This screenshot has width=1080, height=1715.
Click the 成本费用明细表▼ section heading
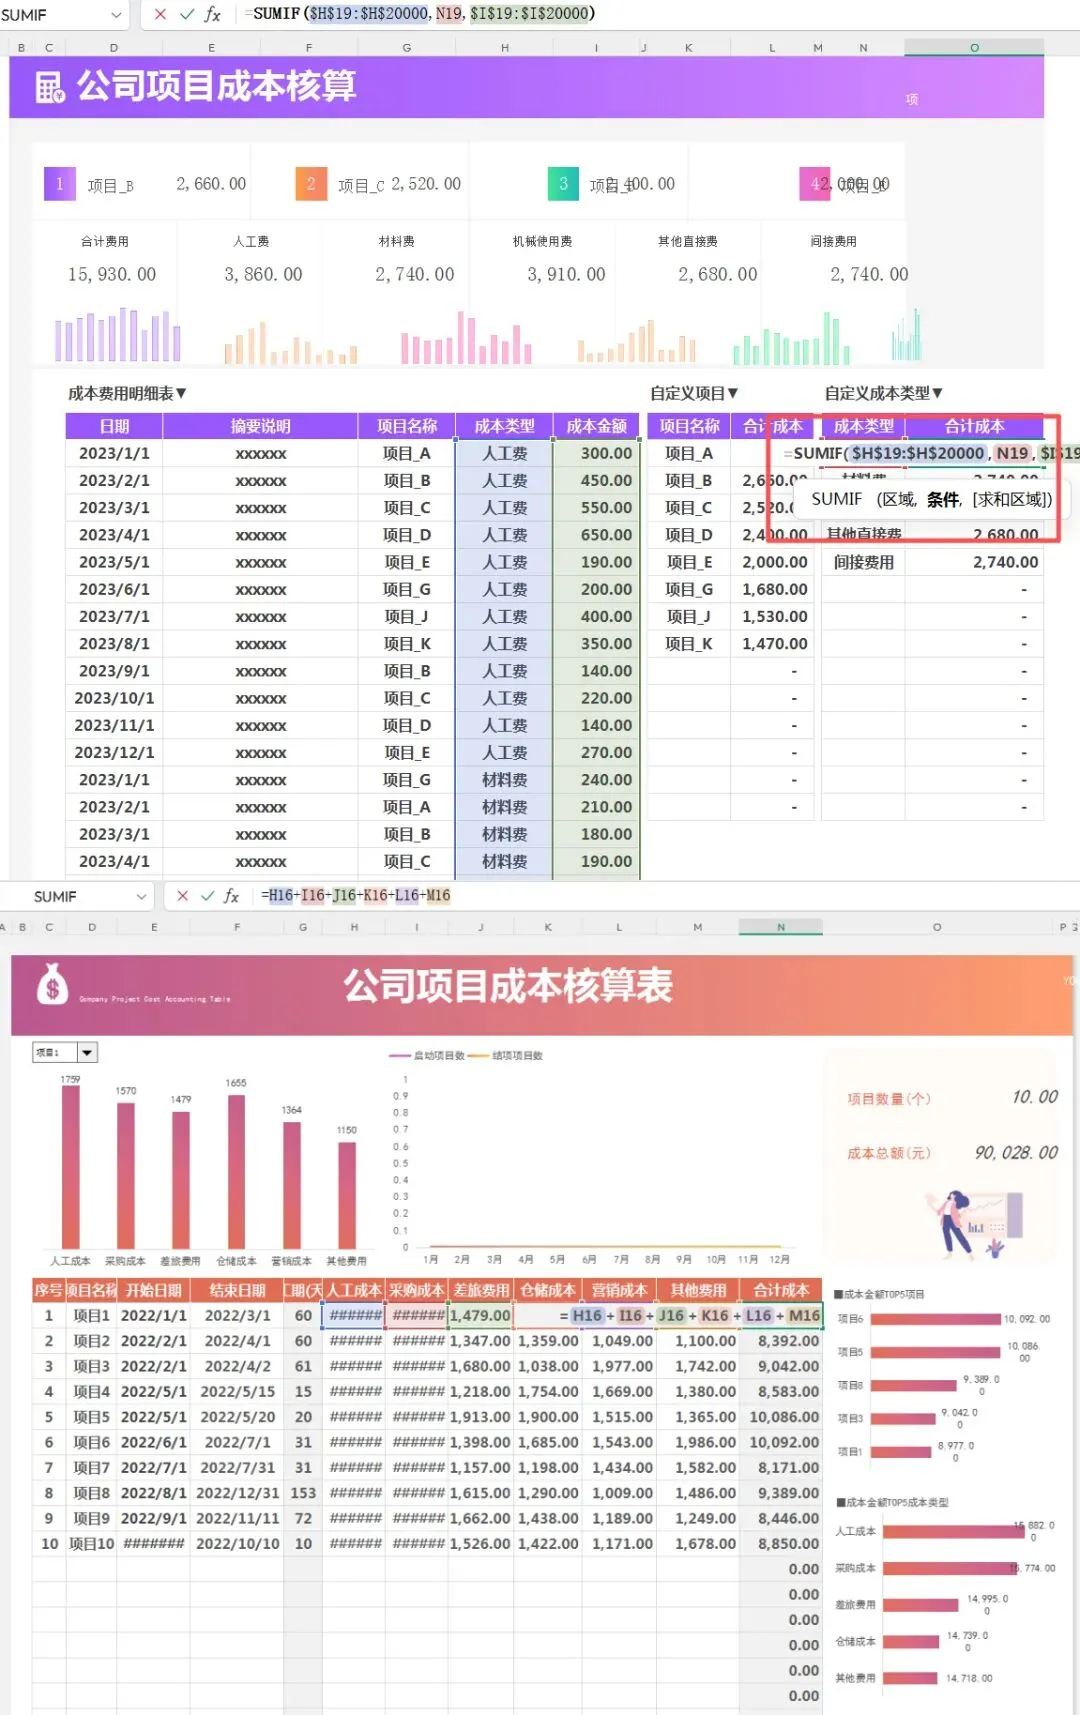(127, 394)
